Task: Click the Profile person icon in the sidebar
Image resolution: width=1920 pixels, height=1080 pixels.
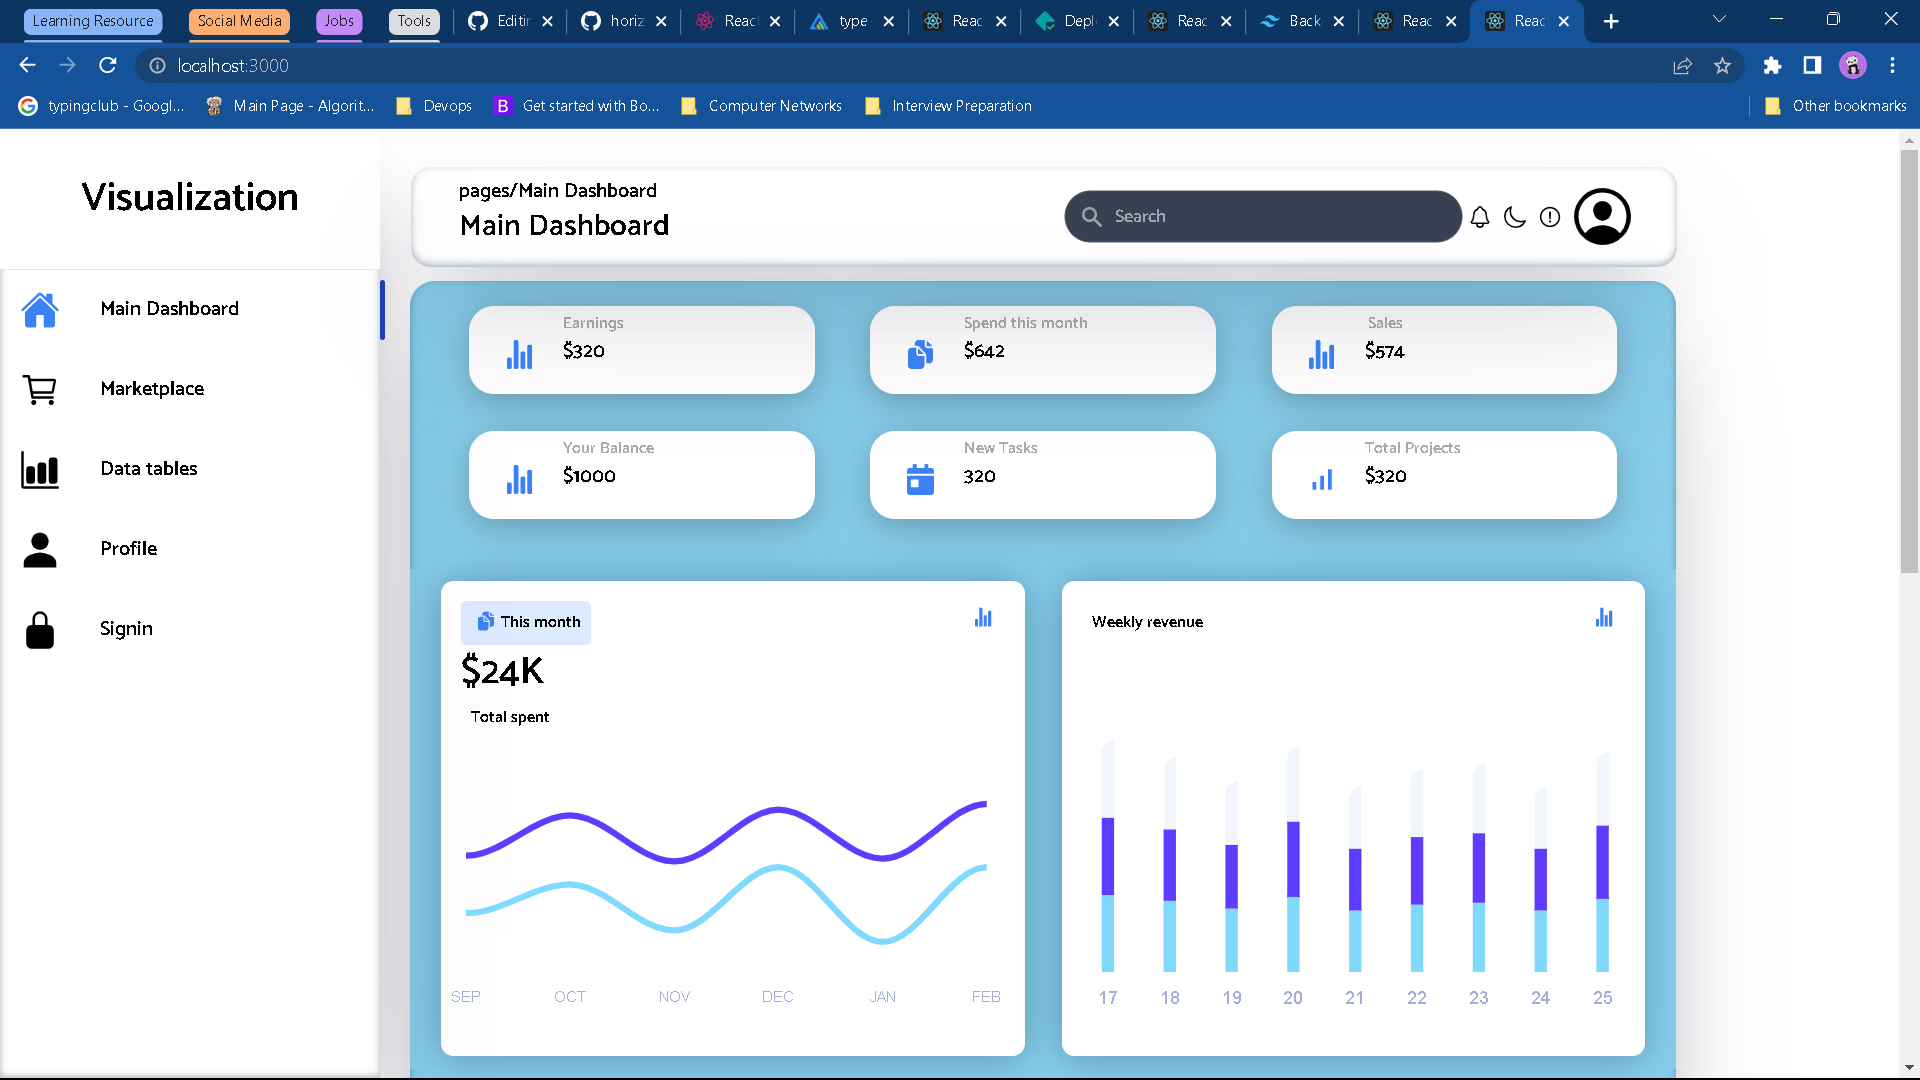Action: coord(40,550)
